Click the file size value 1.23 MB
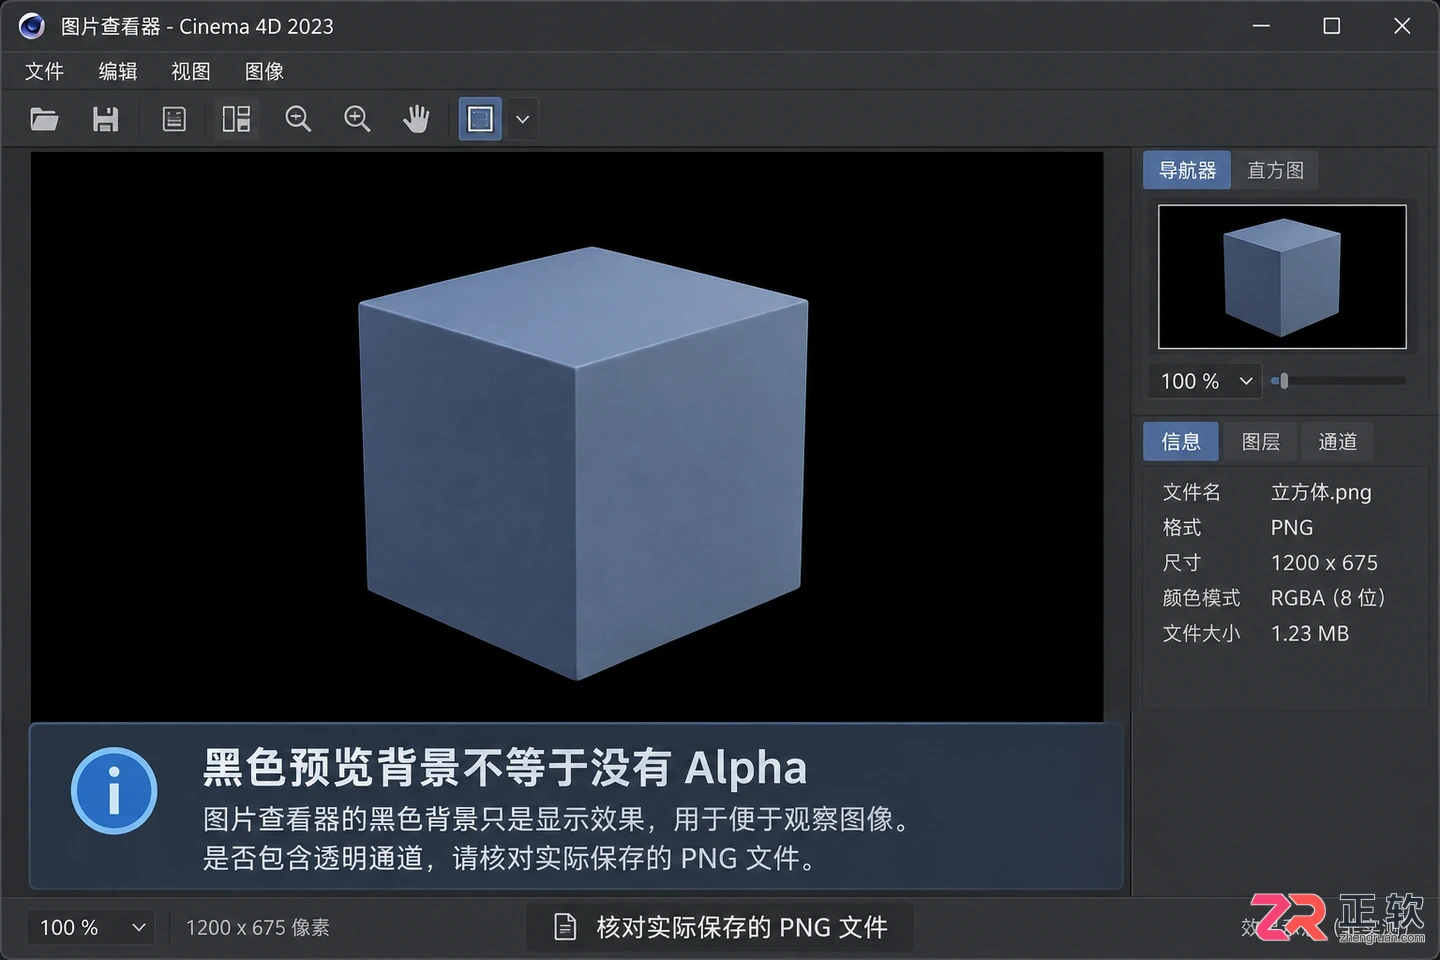This screenshot has height=960, width=1440. [1310, 633]
